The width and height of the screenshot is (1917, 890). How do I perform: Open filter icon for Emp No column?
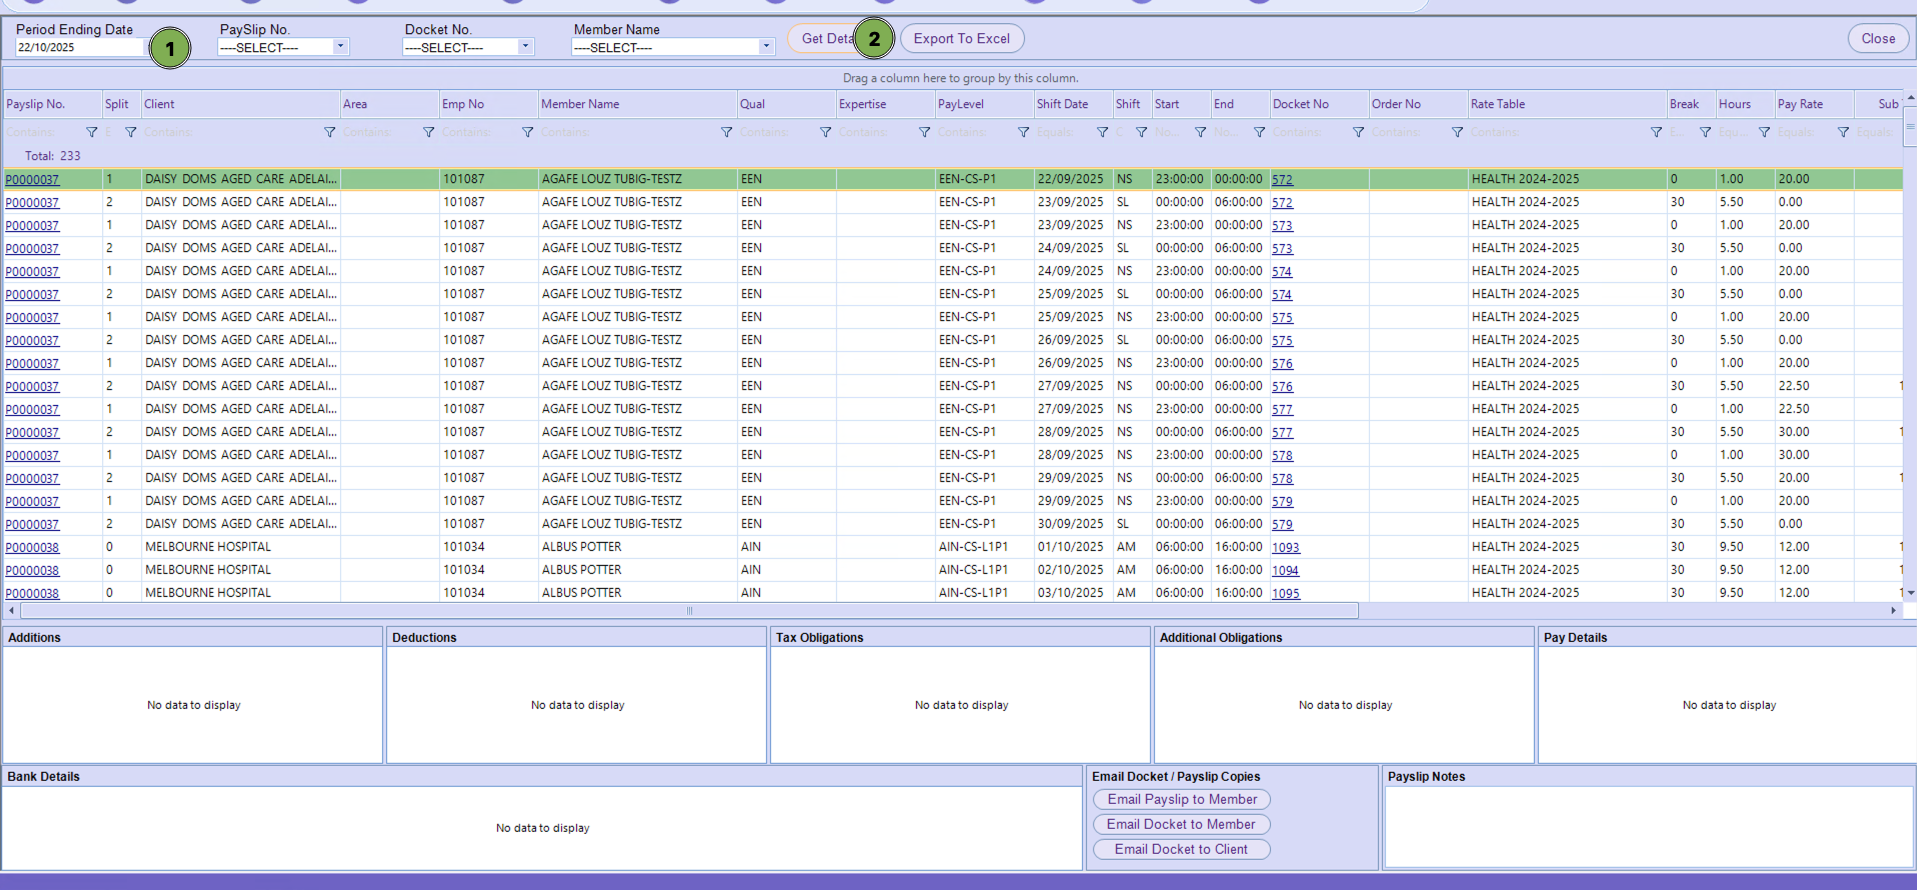pos(527,132)
